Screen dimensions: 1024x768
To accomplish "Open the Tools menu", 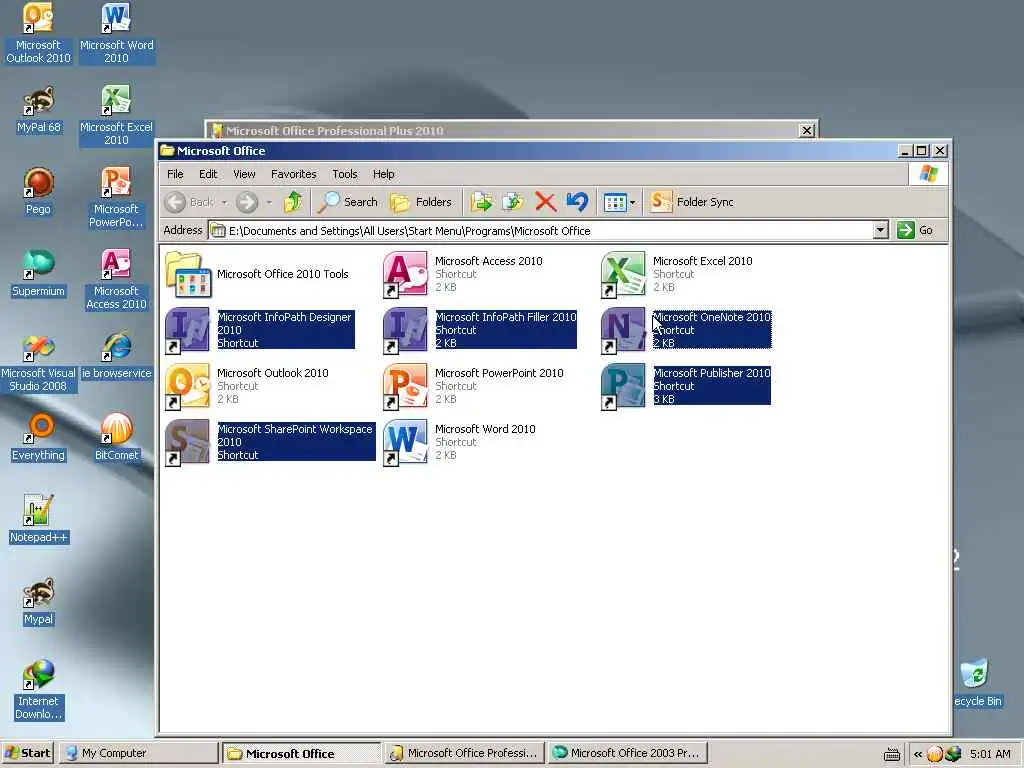I will [x=345, y=174].
